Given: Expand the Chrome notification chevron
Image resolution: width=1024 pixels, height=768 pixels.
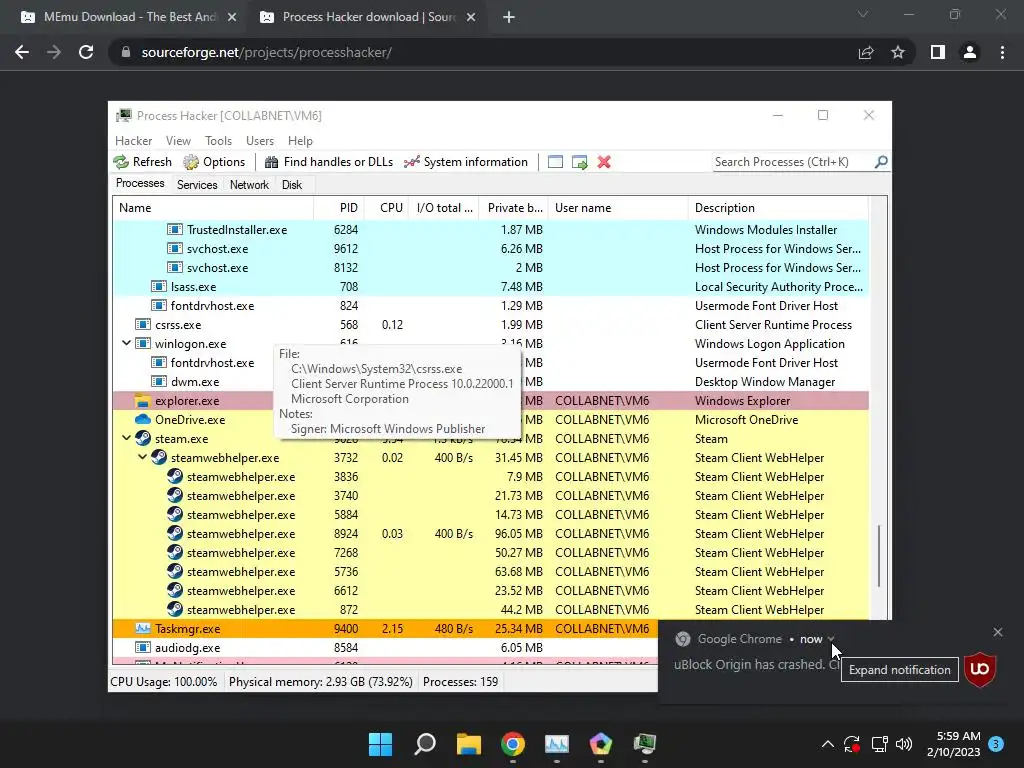Looking at the screenshot, I should (x=831, y=639).
